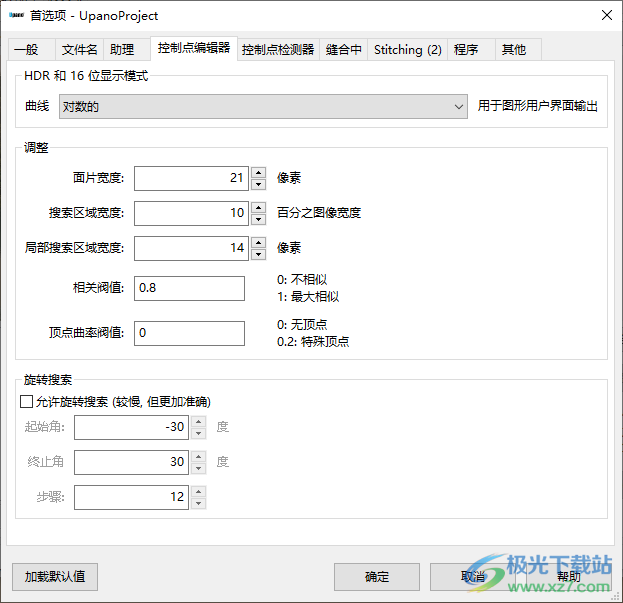Decrease 搜索区域宽度 with down arrow
Viewport: 623px width, 603px height.
259,219
